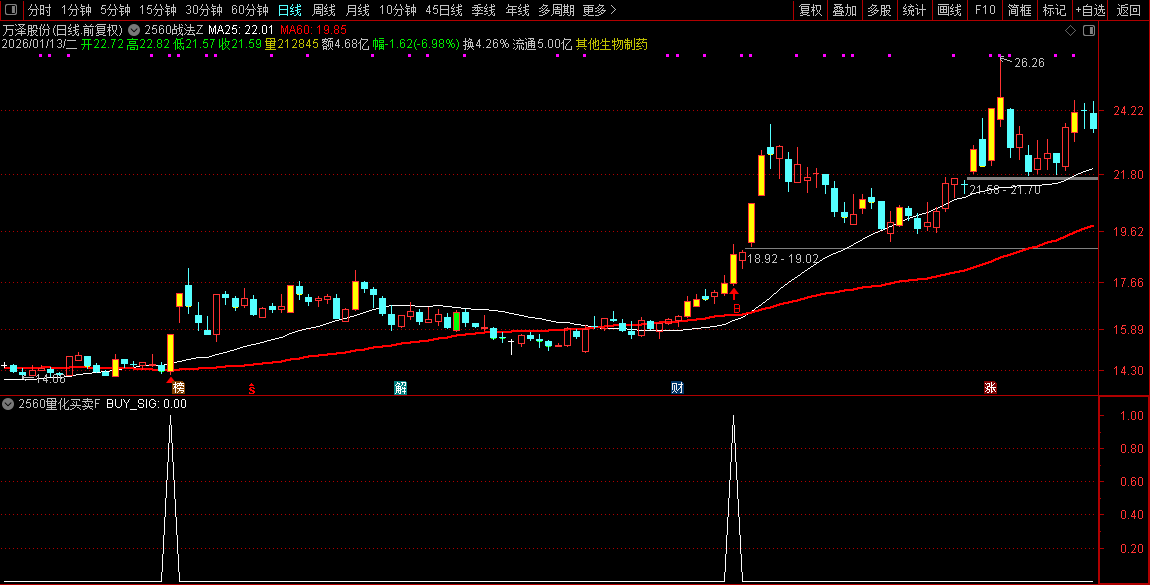Click the 21.58 - 21.70 gap label
Image resolution: width=1150 pixels, height=585 pixels.
pos(1005,190)
